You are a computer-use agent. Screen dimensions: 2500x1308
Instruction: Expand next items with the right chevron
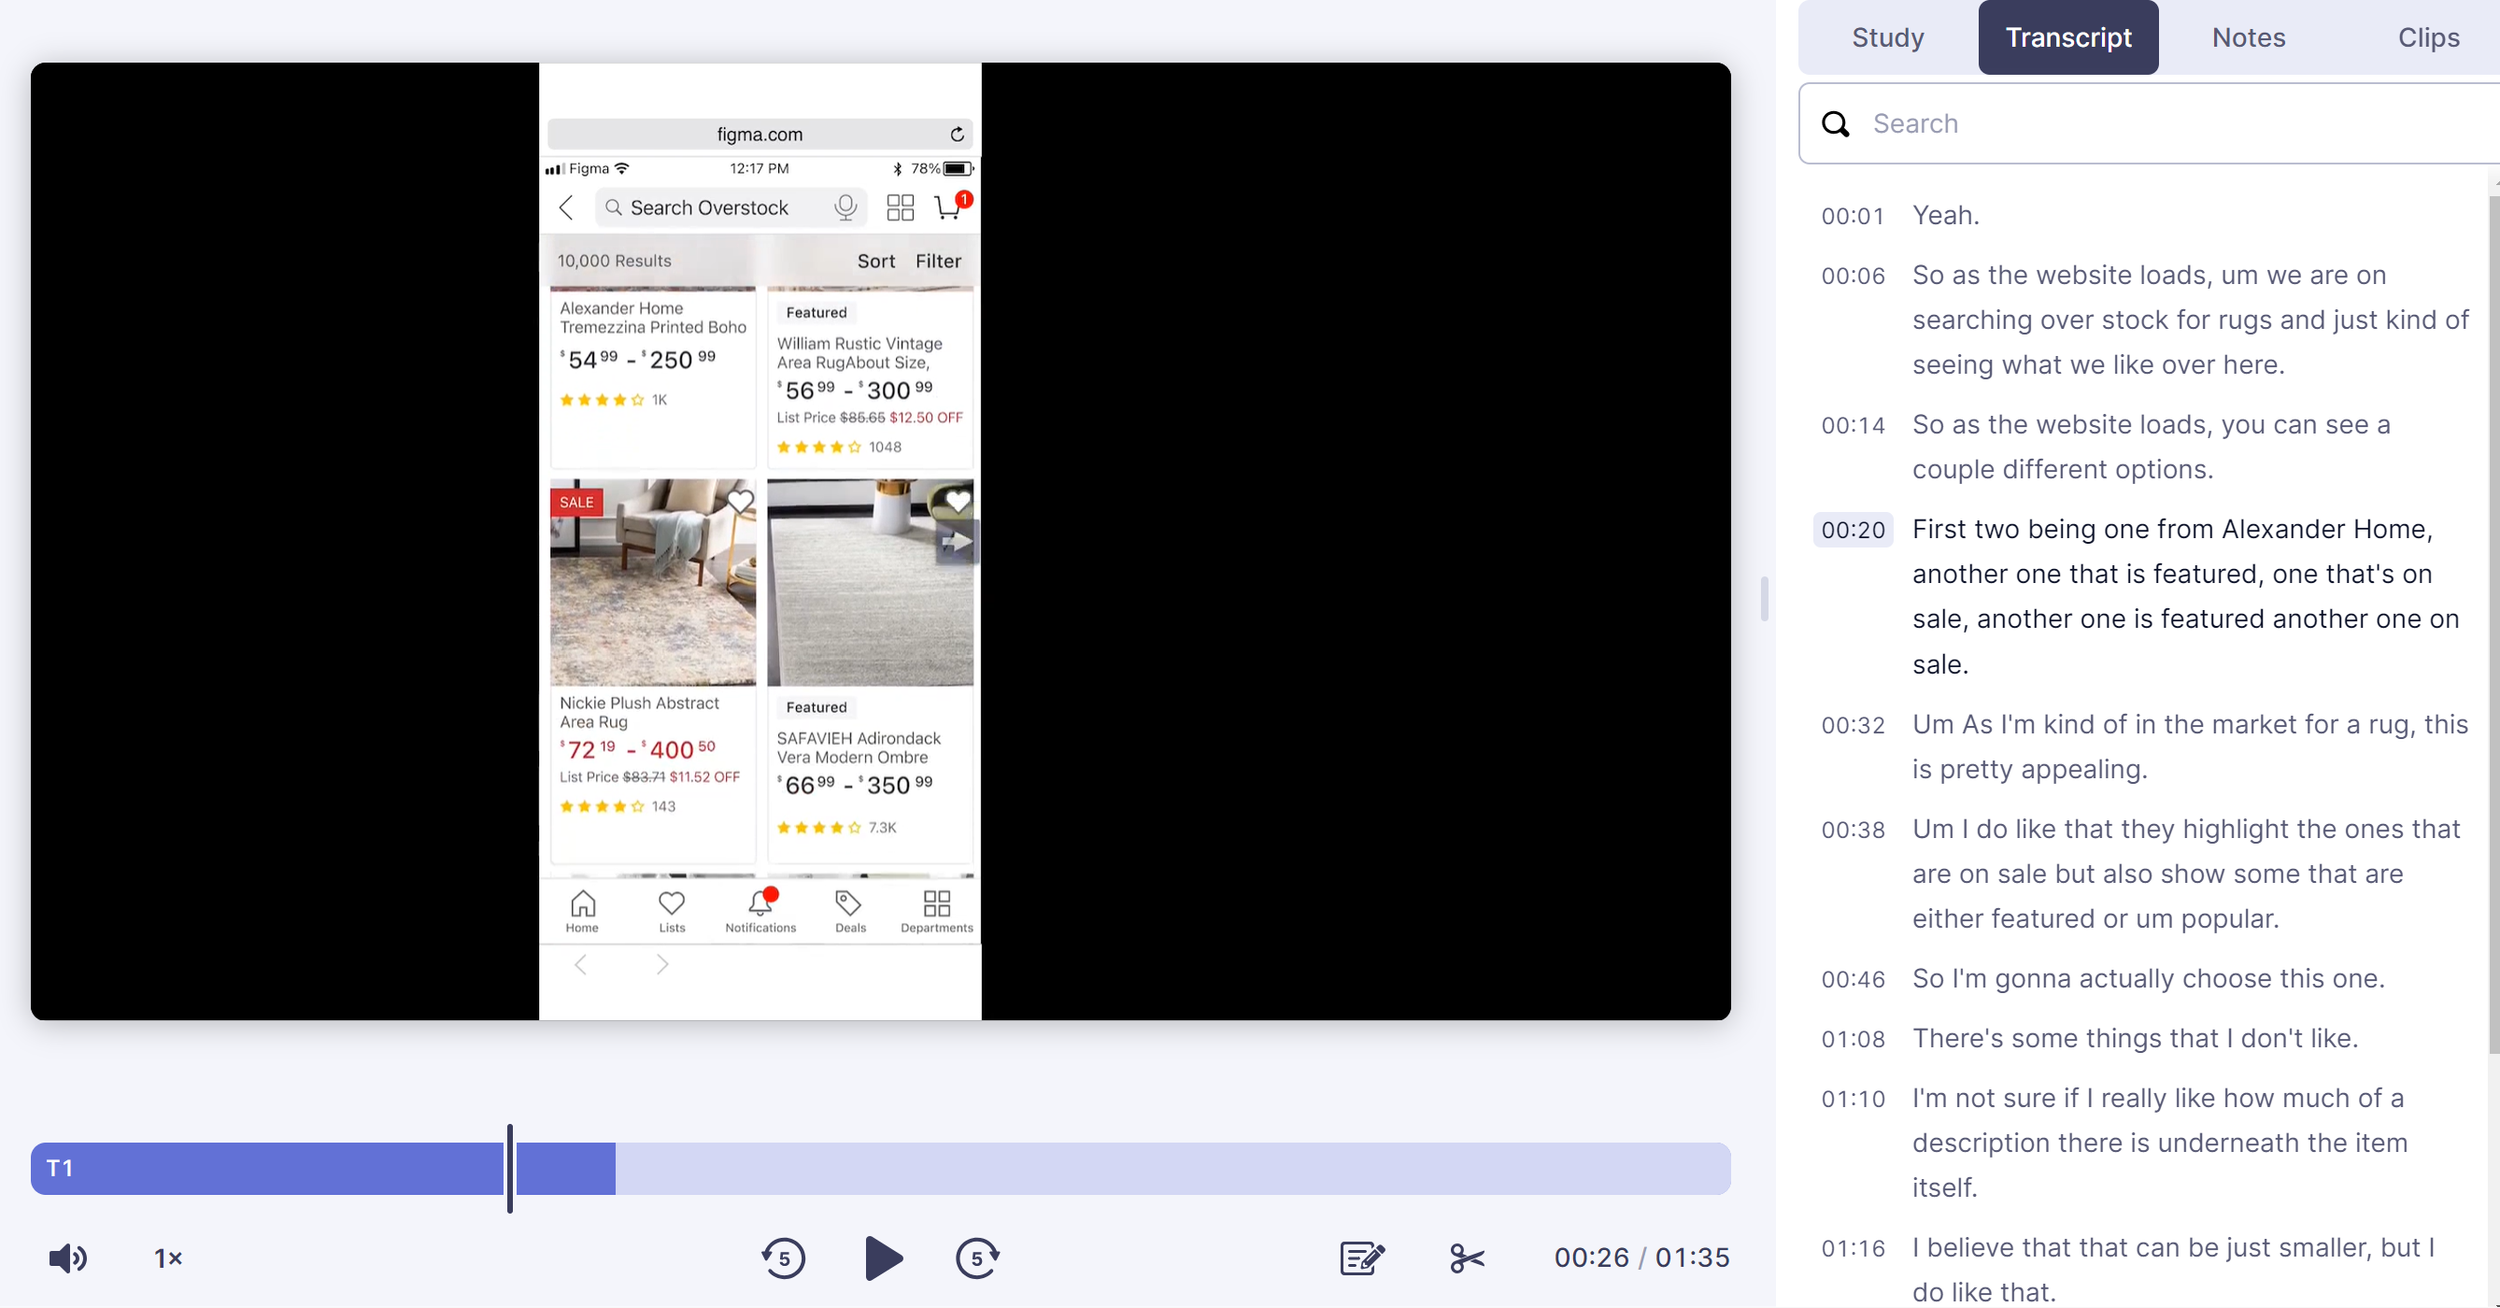(x=663, y=963)
